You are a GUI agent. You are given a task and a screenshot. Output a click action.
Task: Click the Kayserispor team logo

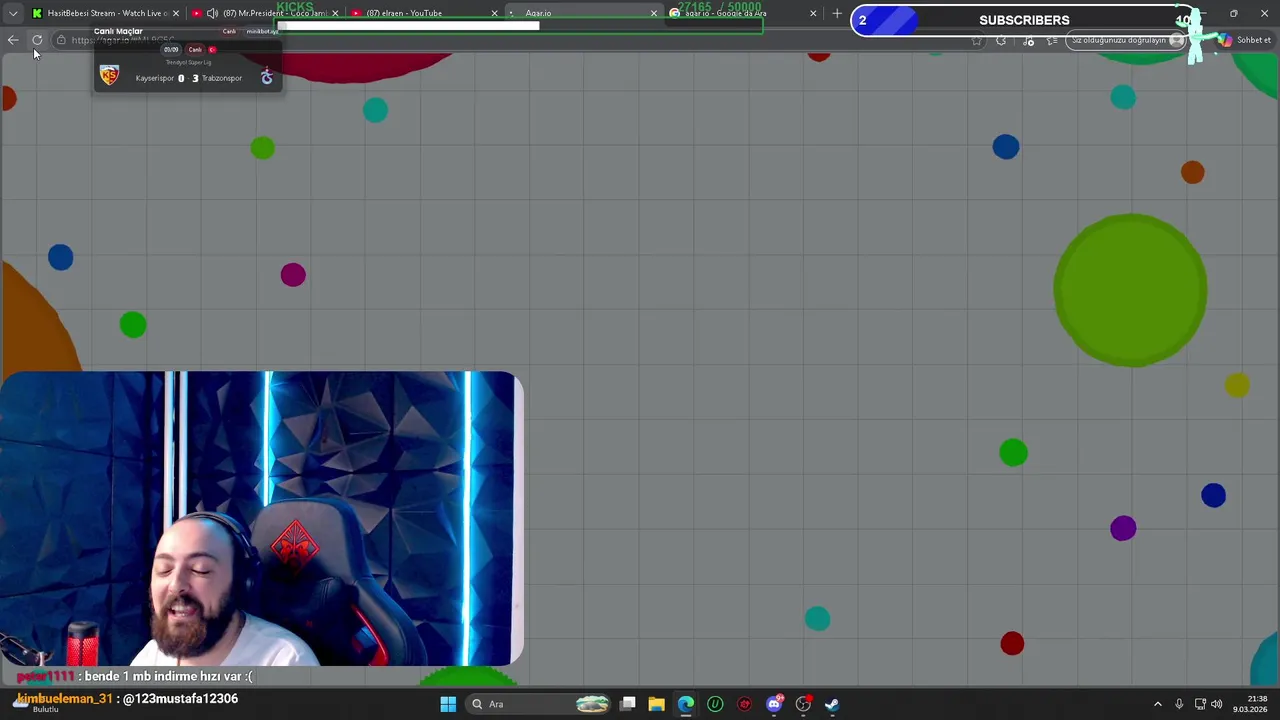109,77
